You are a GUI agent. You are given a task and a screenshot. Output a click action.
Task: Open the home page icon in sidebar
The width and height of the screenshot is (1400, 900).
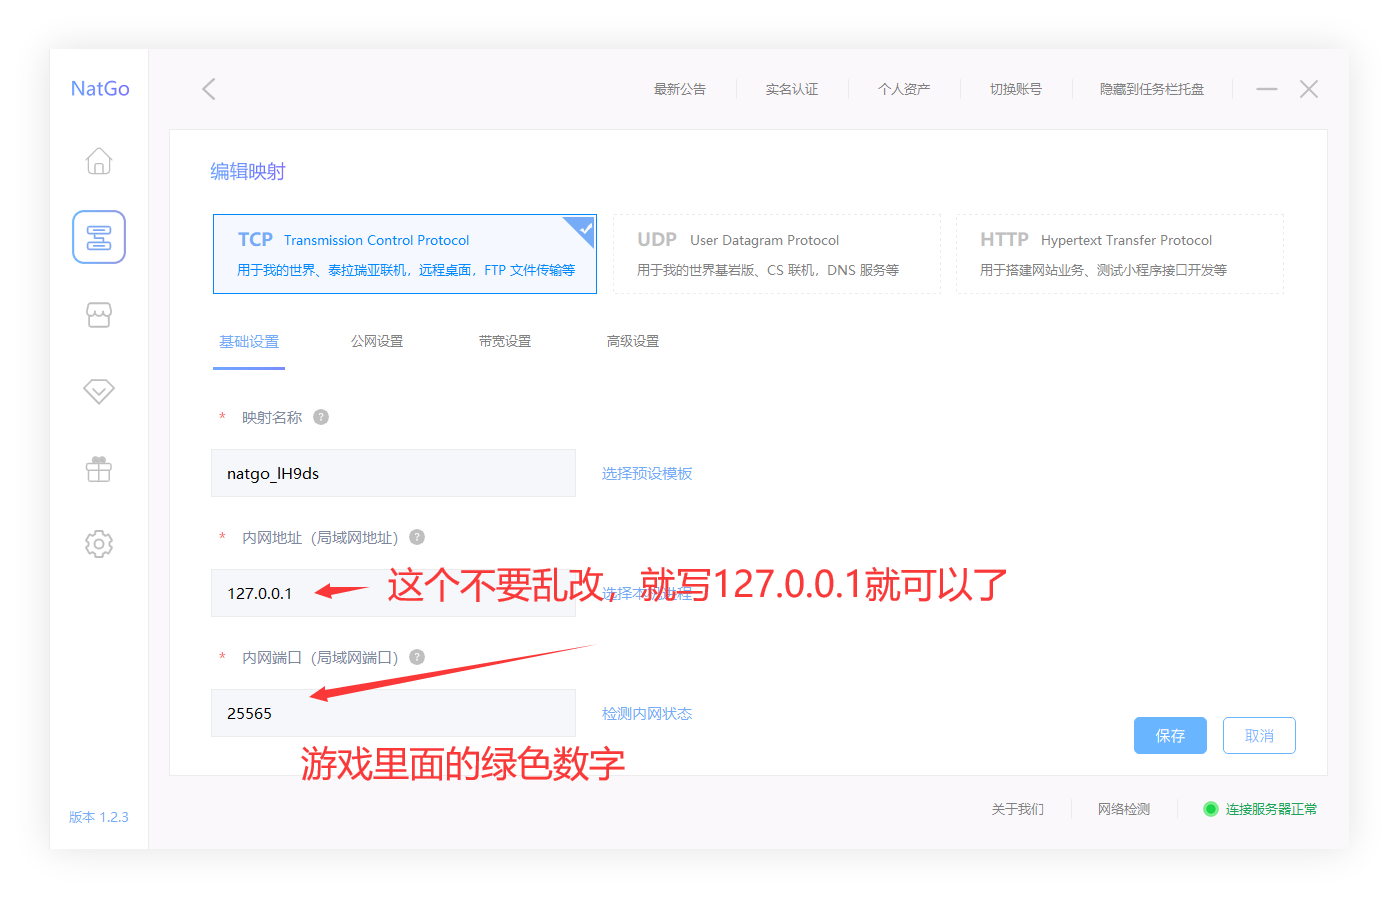click(x=99, y=161)
